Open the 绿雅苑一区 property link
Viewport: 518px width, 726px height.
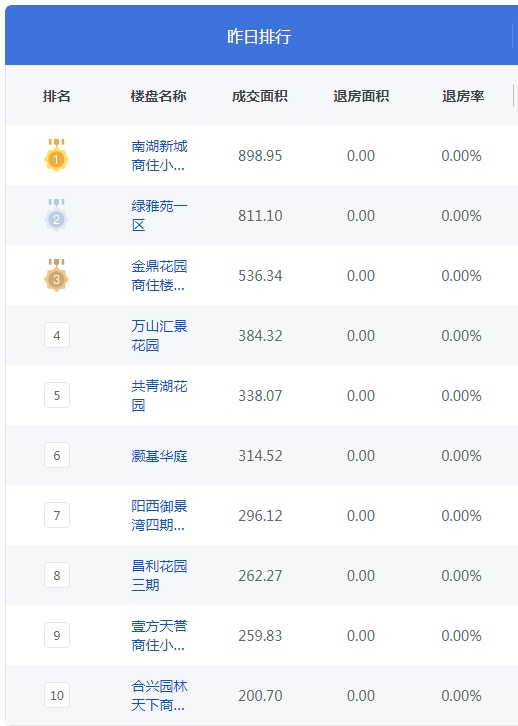click(159, 215)
